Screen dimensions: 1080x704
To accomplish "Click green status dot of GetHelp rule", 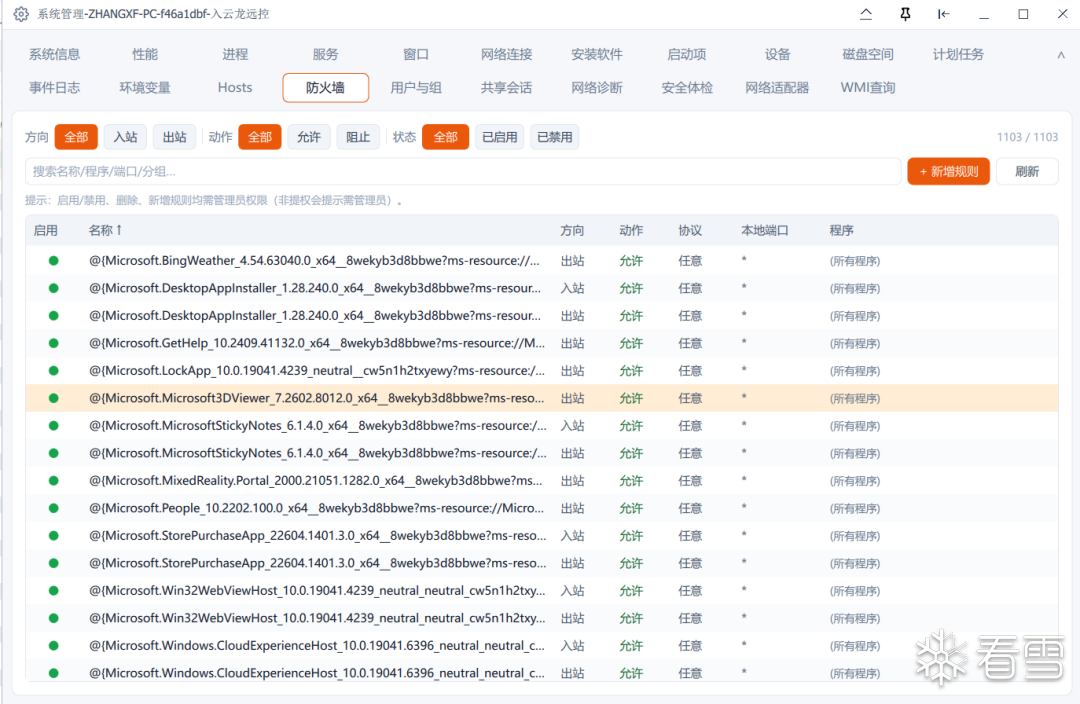I will (x=53, y=343).
